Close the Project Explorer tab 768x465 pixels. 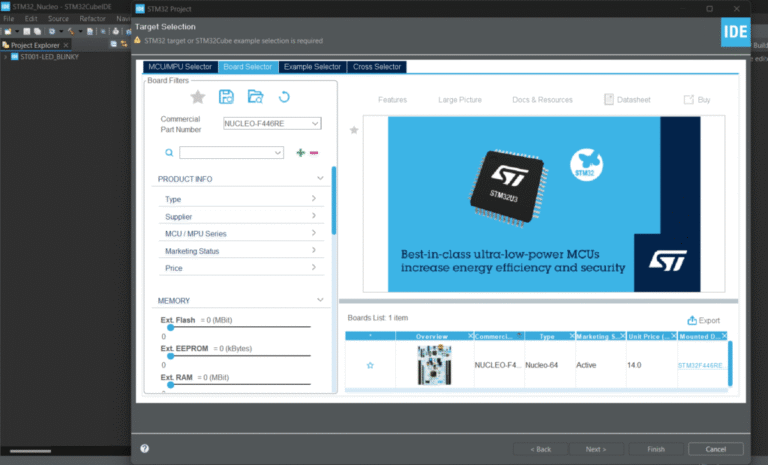[x=66, y=45]
